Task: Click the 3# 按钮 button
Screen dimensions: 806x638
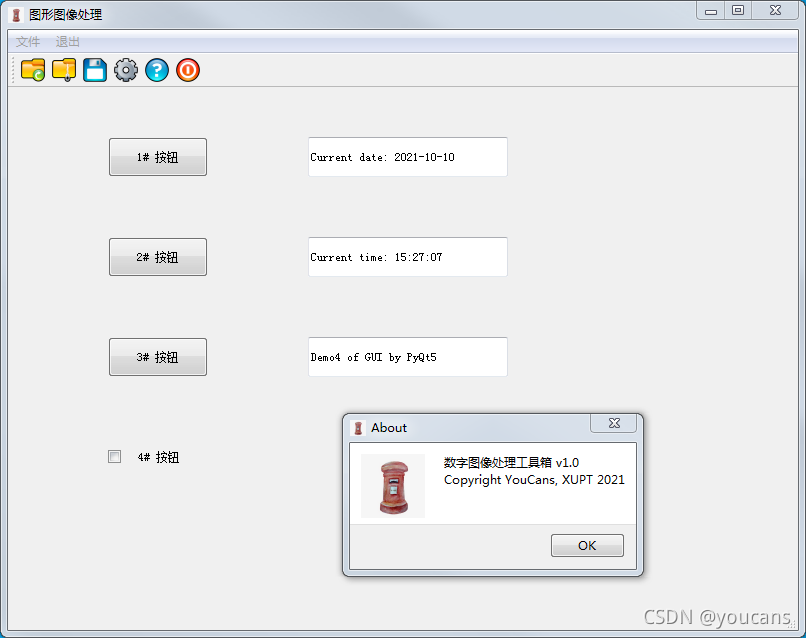Action: pos(158,357)
